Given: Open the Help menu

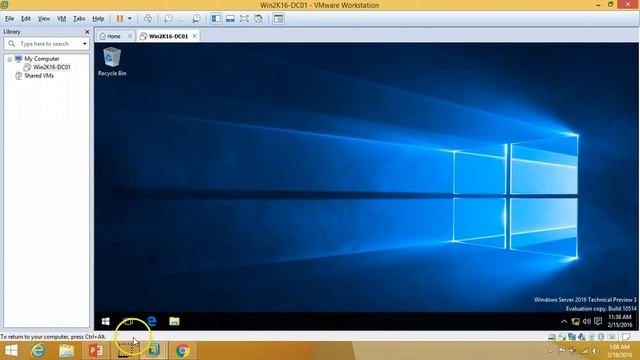Looking at the screenshot, I should pos(98,19).
